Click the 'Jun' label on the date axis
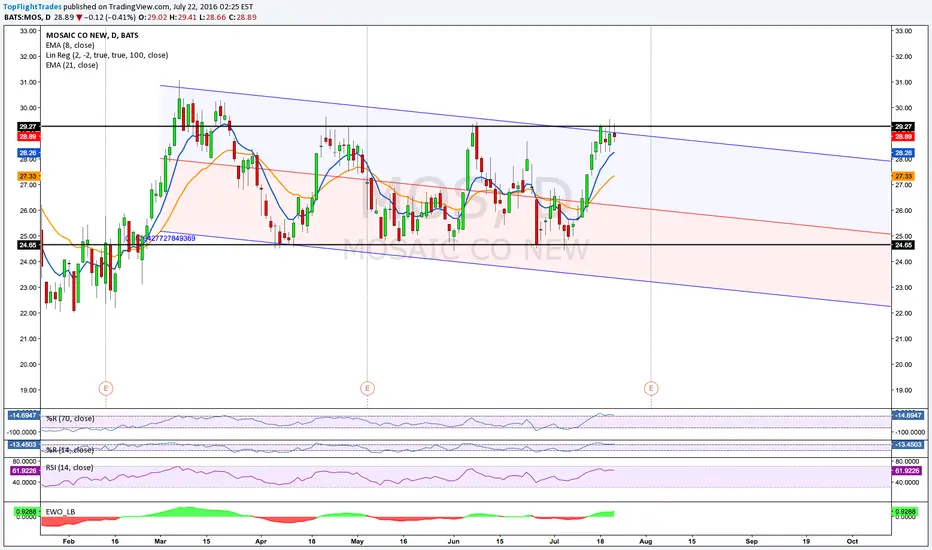Screen dimensions: 932x550 click(x=454, y=542)
